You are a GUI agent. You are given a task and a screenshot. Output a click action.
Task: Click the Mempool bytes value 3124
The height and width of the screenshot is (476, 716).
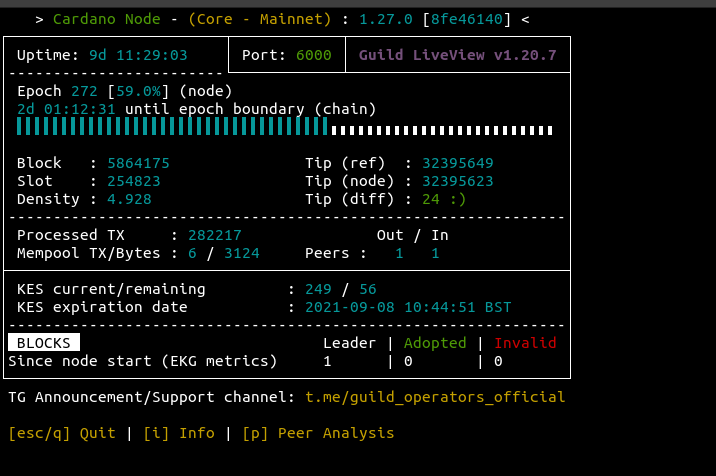242,253
